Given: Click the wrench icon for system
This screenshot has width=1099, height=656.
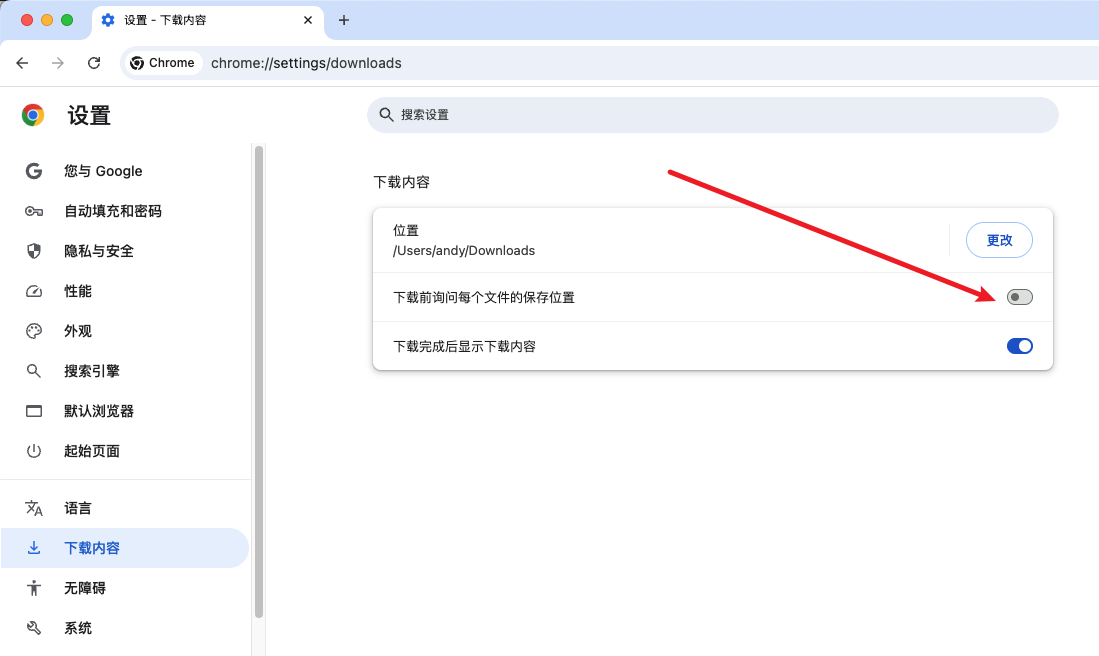Looking at the screenshot, I should [34, 628].
